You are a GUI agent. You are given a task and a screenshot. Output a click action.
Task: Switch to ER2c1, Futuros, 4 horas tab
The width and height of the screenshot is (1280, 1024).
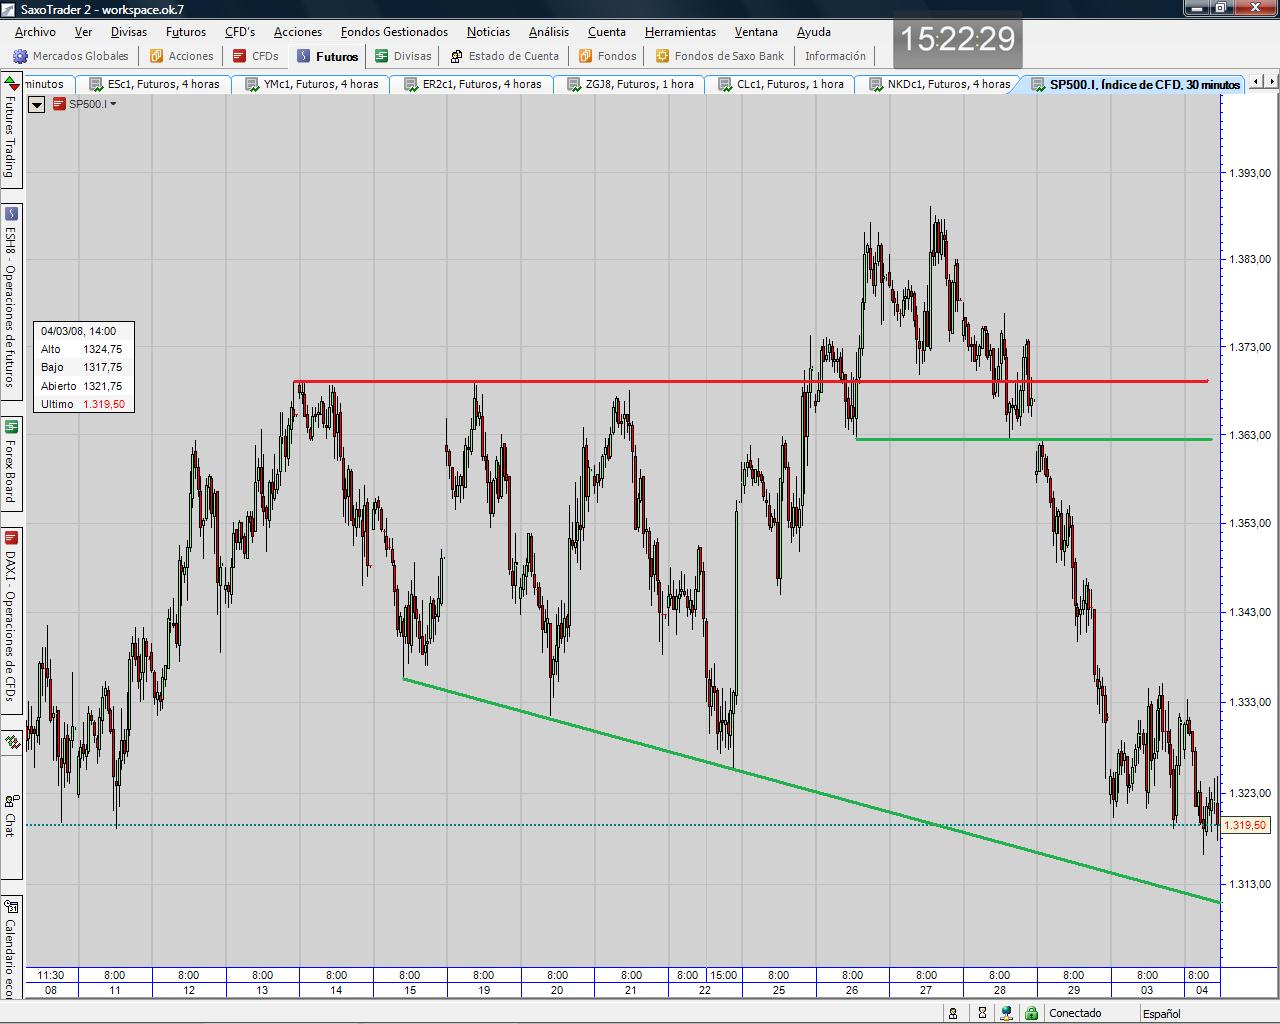(473, 84)
